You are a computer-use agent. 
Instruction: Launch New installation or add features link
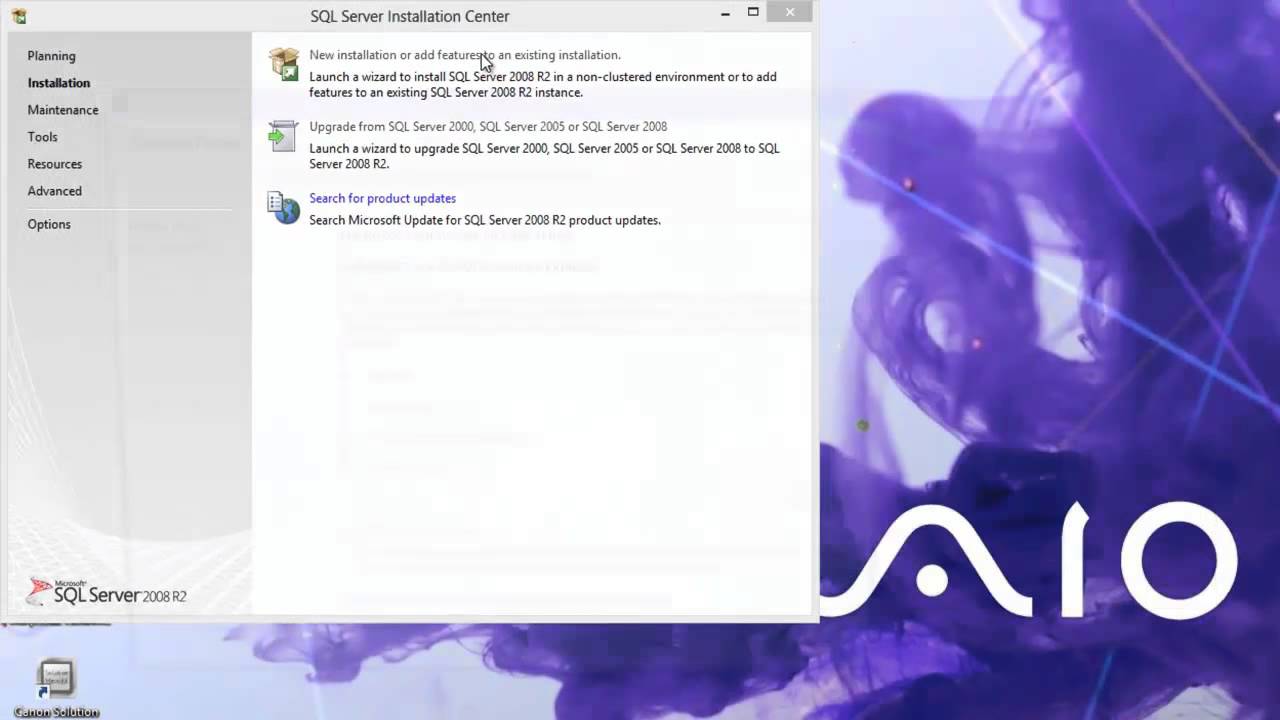coord(465,55)
